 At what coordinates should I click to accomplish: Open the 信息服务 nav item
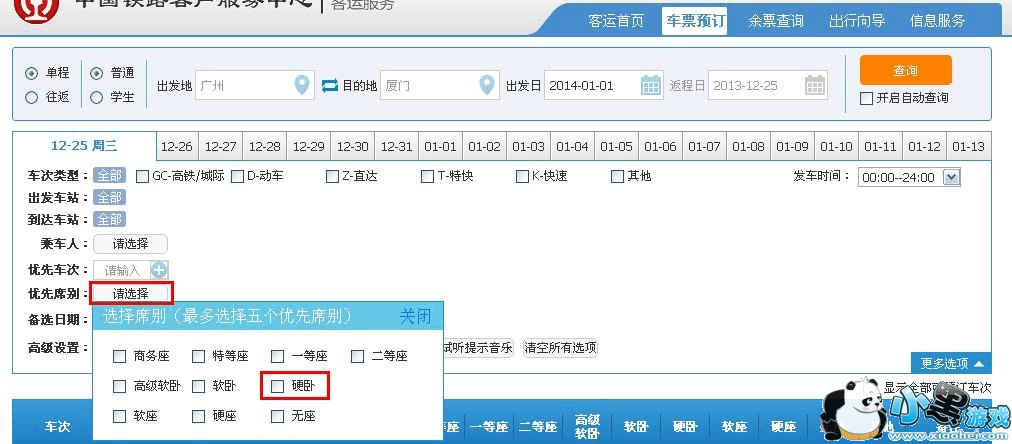[x=937, y=21]
